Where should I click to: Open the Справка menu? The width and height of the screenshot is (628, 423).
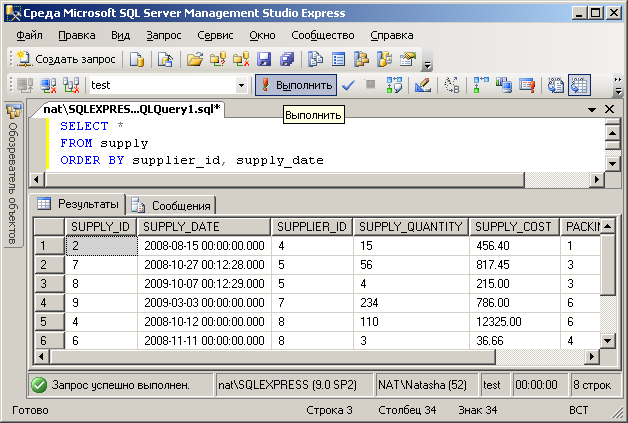pyautogui.click(x=392, y=35)
